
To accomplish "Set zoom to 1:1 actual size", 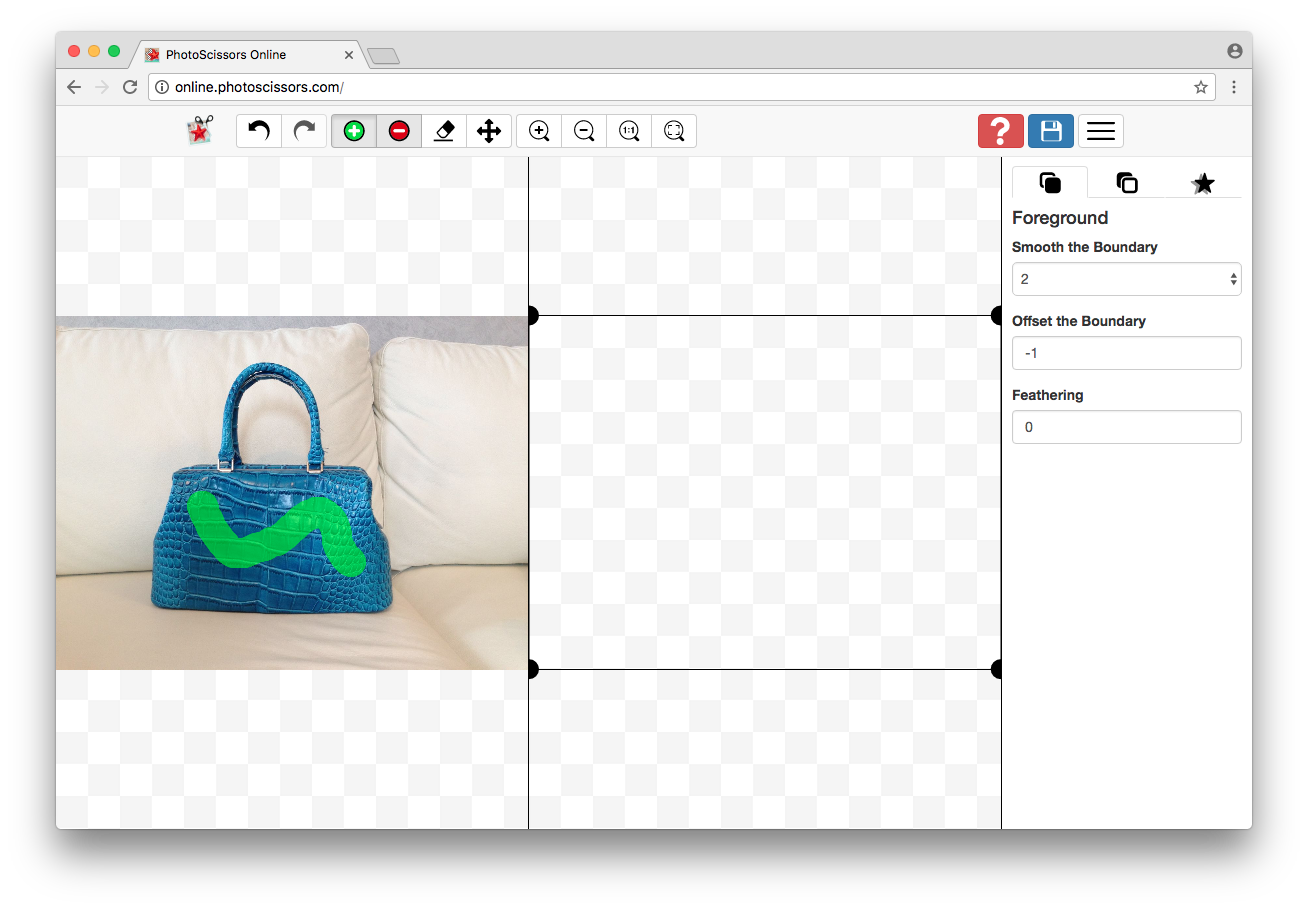I will tap(629, 131).
